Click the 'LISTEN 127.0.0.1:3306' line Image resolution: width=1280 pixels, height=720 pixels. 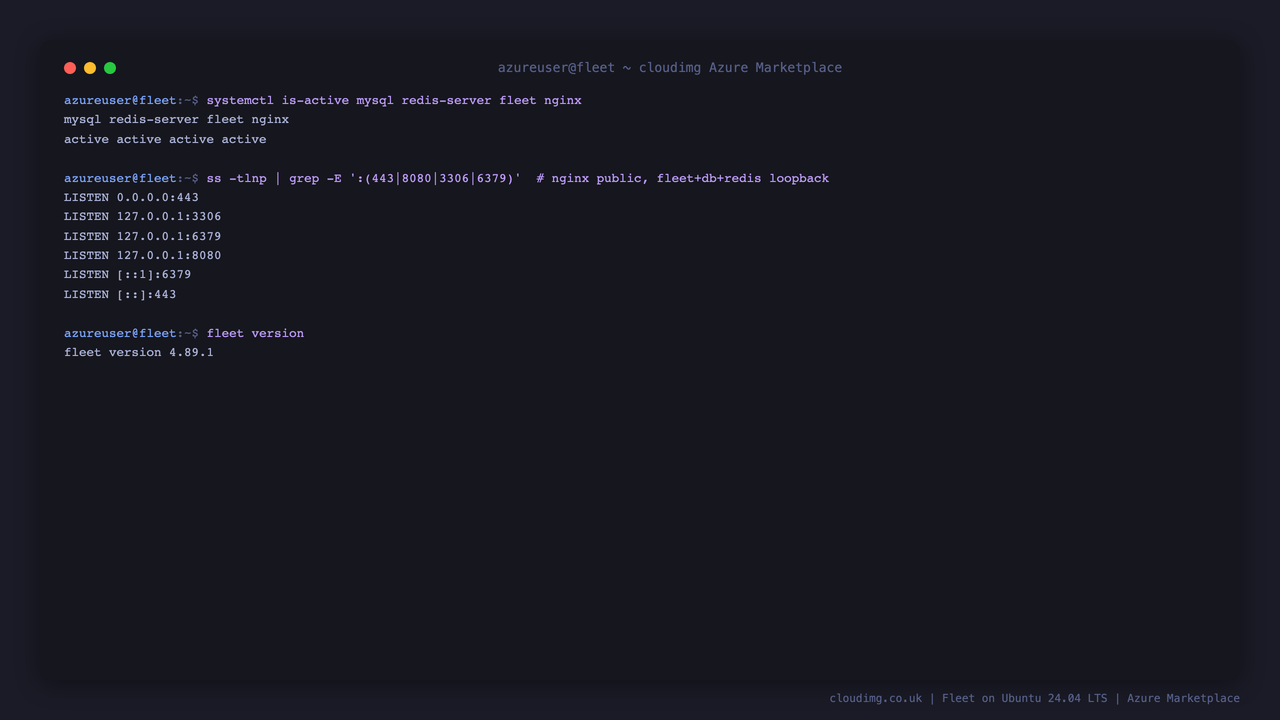(x=142, y=216)
